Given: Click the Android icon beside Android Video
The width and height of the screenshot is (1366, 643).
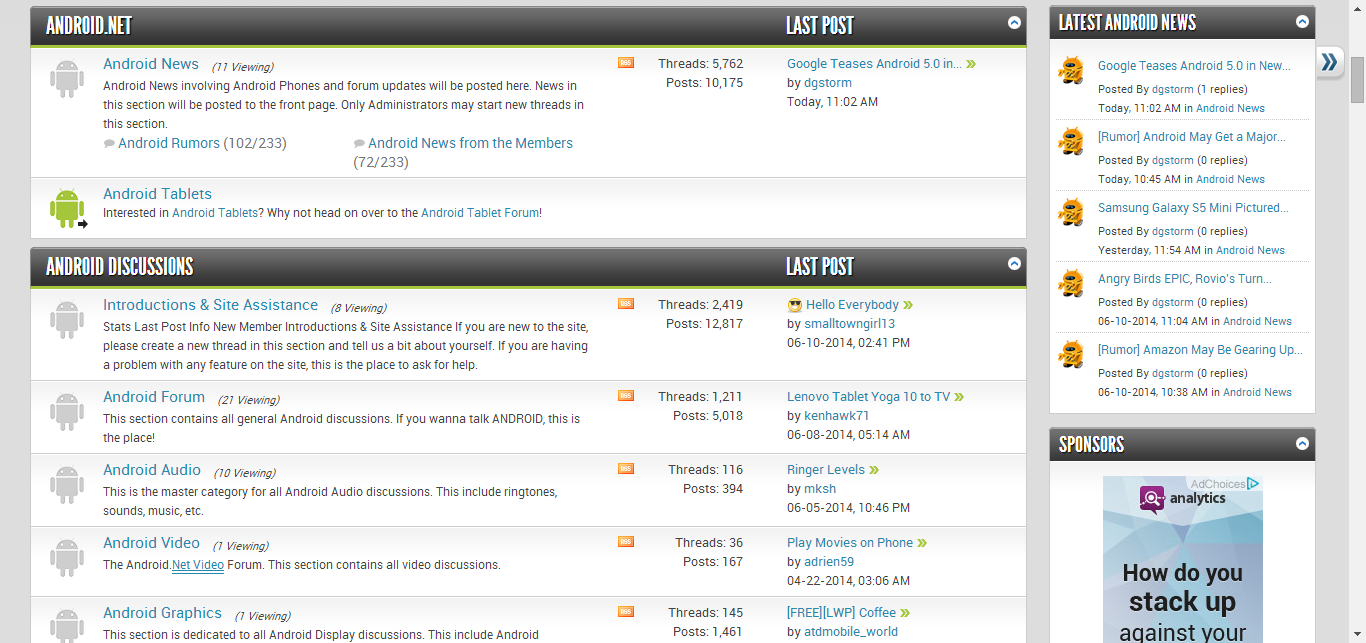Looking at the screenshot, I should [66, 558].
